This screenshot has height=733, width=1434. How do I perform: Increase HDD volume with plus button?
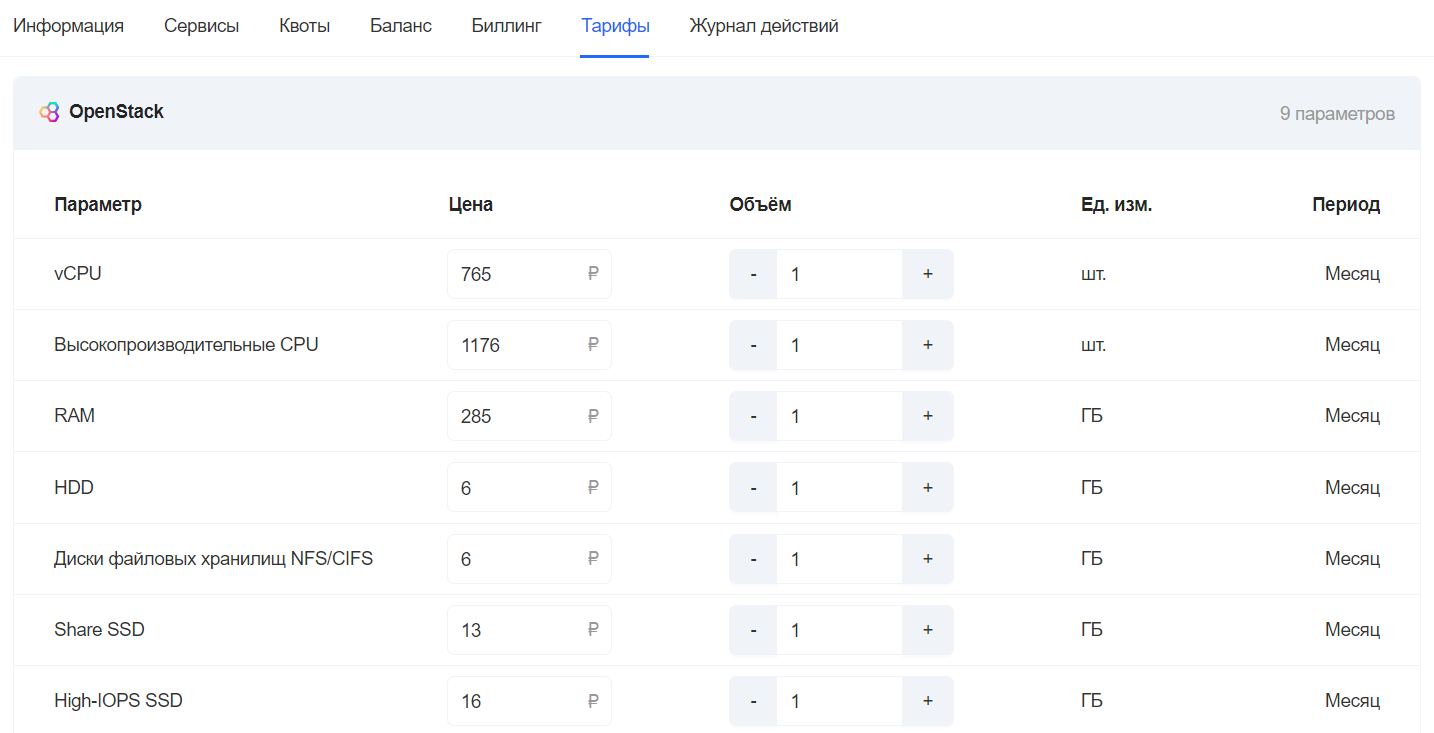click(x=928, y=488)
